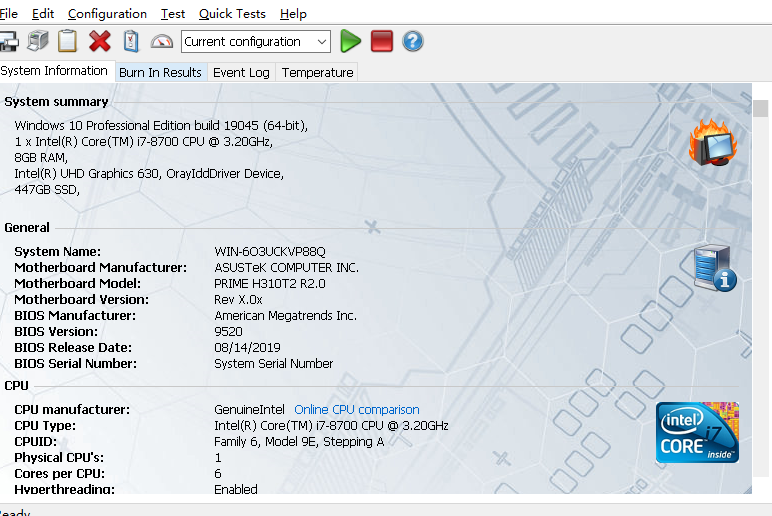This screenshot has width=772, height=516.
Task: Click the clipboard copy toolbar icon
Action: coord(67,41)
